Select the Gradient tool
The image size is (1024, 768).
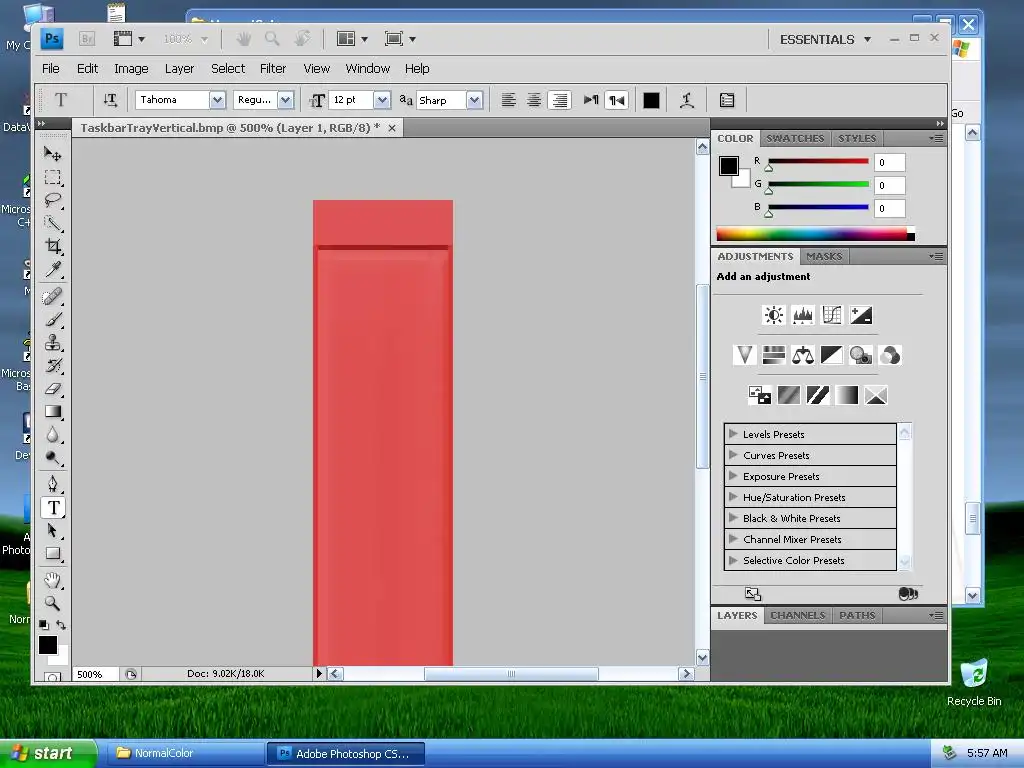coord(52,411)
